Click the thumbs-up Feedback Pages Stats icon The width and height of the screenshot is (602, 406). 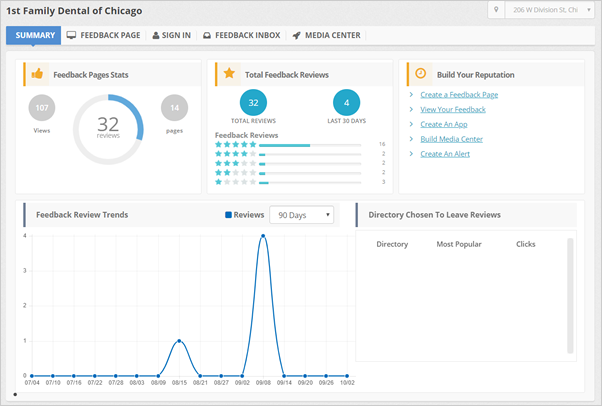pos(37,73)
